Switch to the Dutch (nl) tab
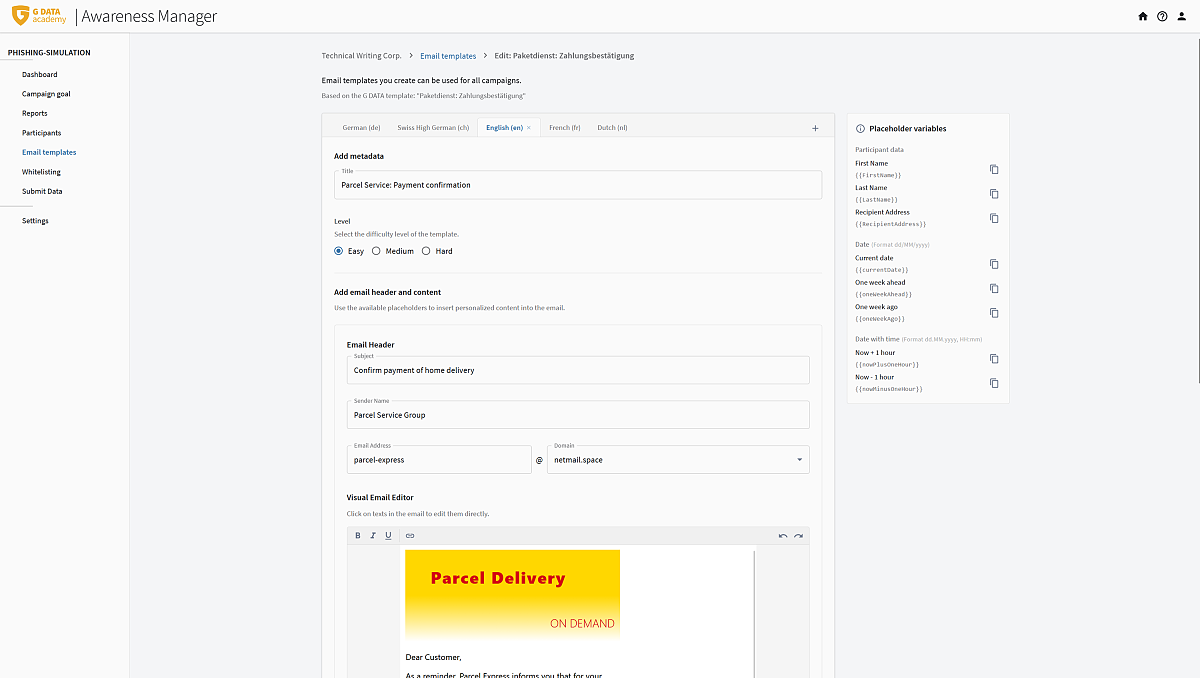Viewport: 1200px width, 678px height. [x=612, y=128]
